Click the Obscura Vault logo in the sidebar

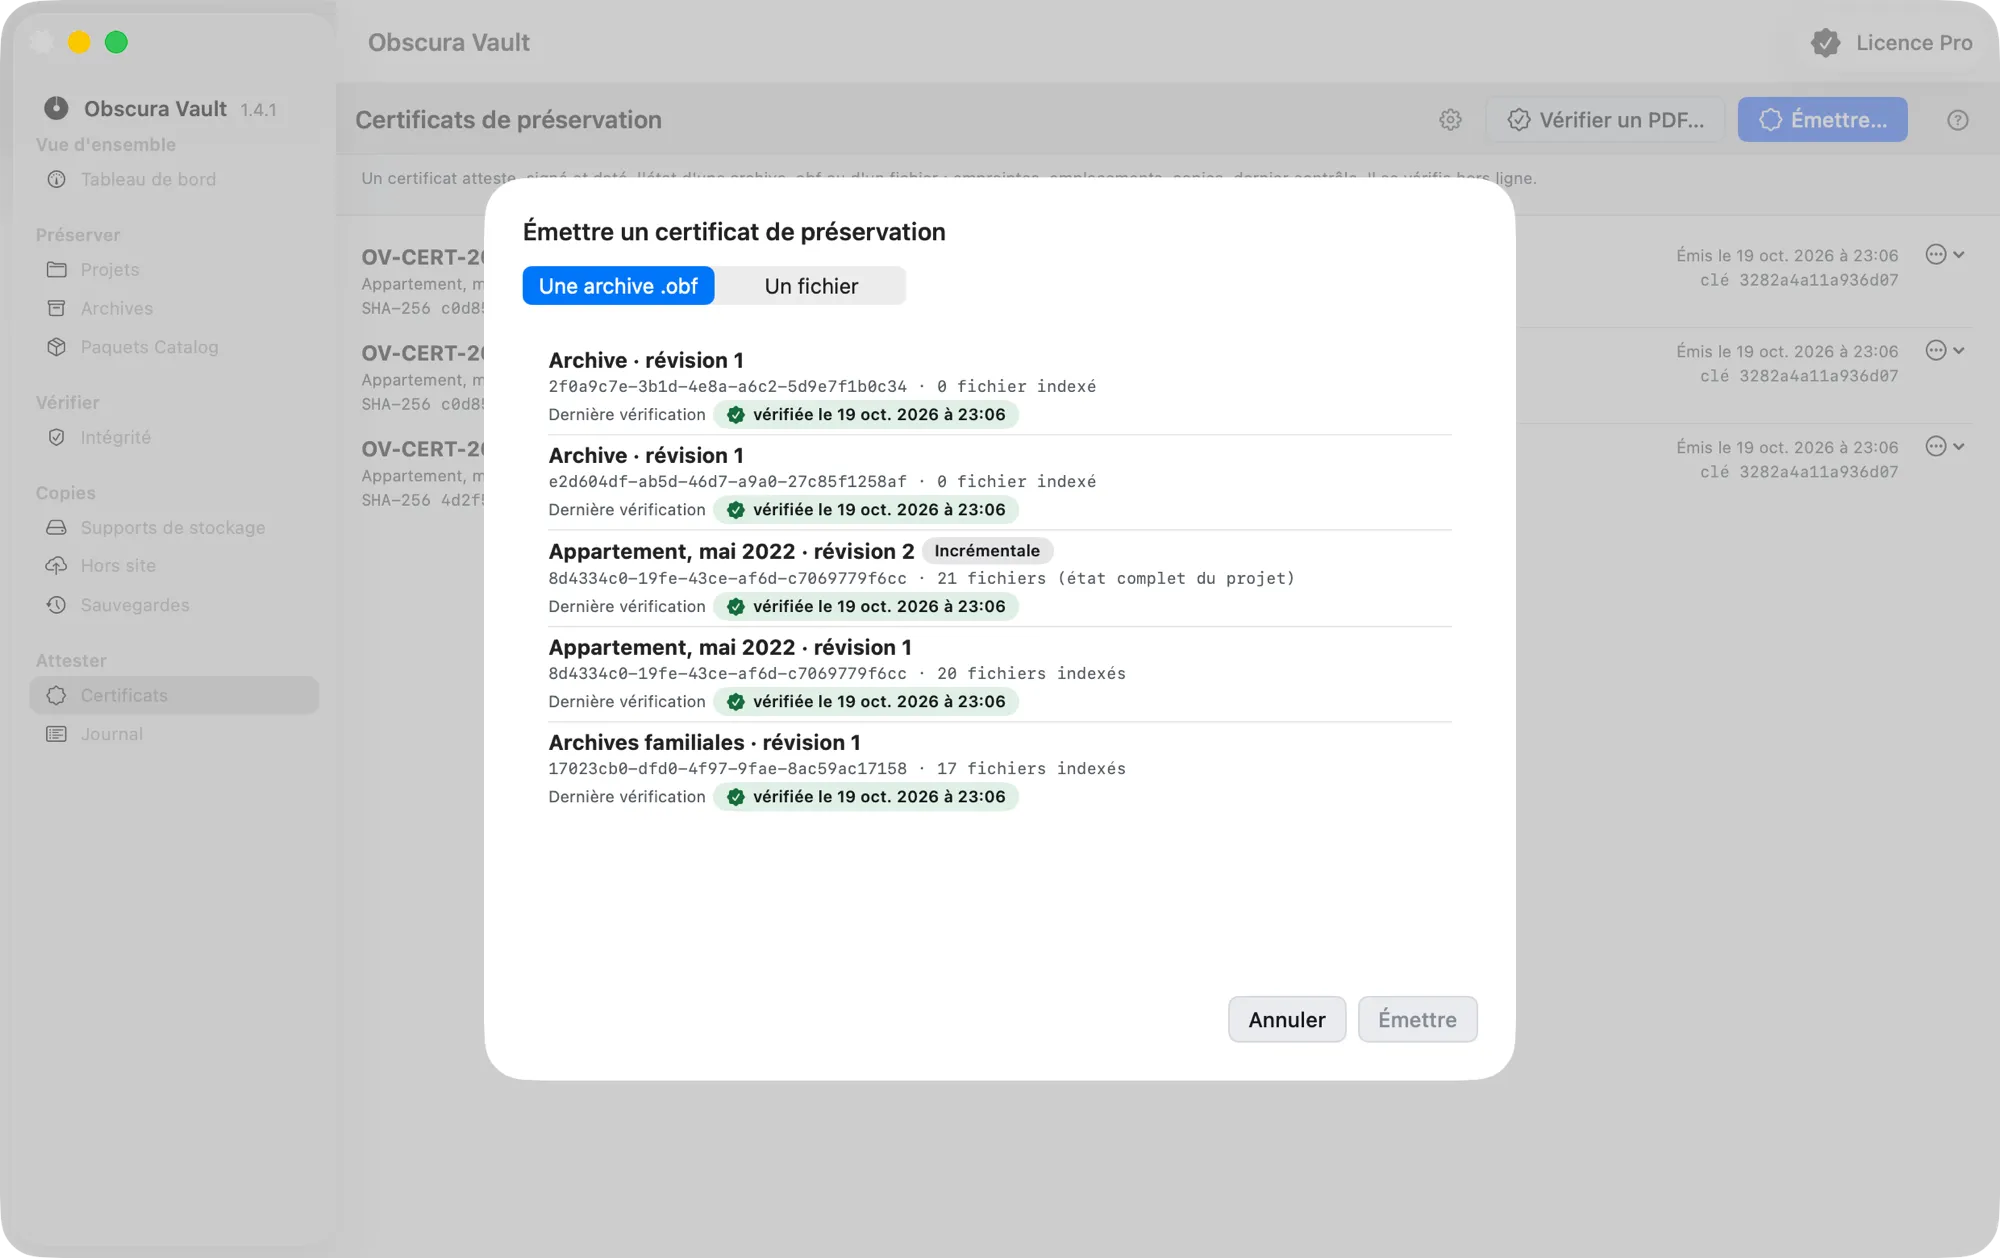coord(56,108)
